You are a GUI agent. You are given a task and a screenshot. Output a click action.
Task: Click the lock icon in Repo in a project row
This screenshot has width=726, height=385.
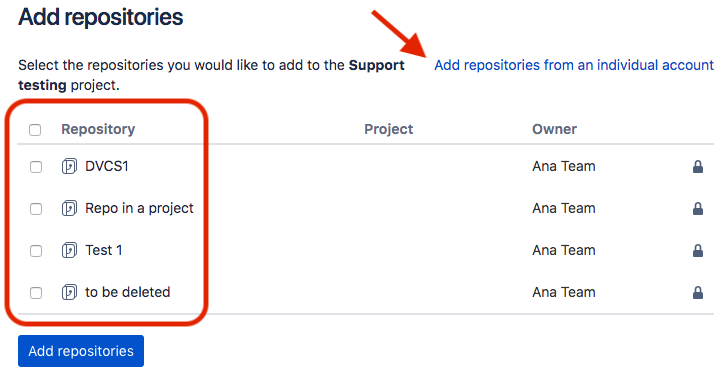coord(698,209)
